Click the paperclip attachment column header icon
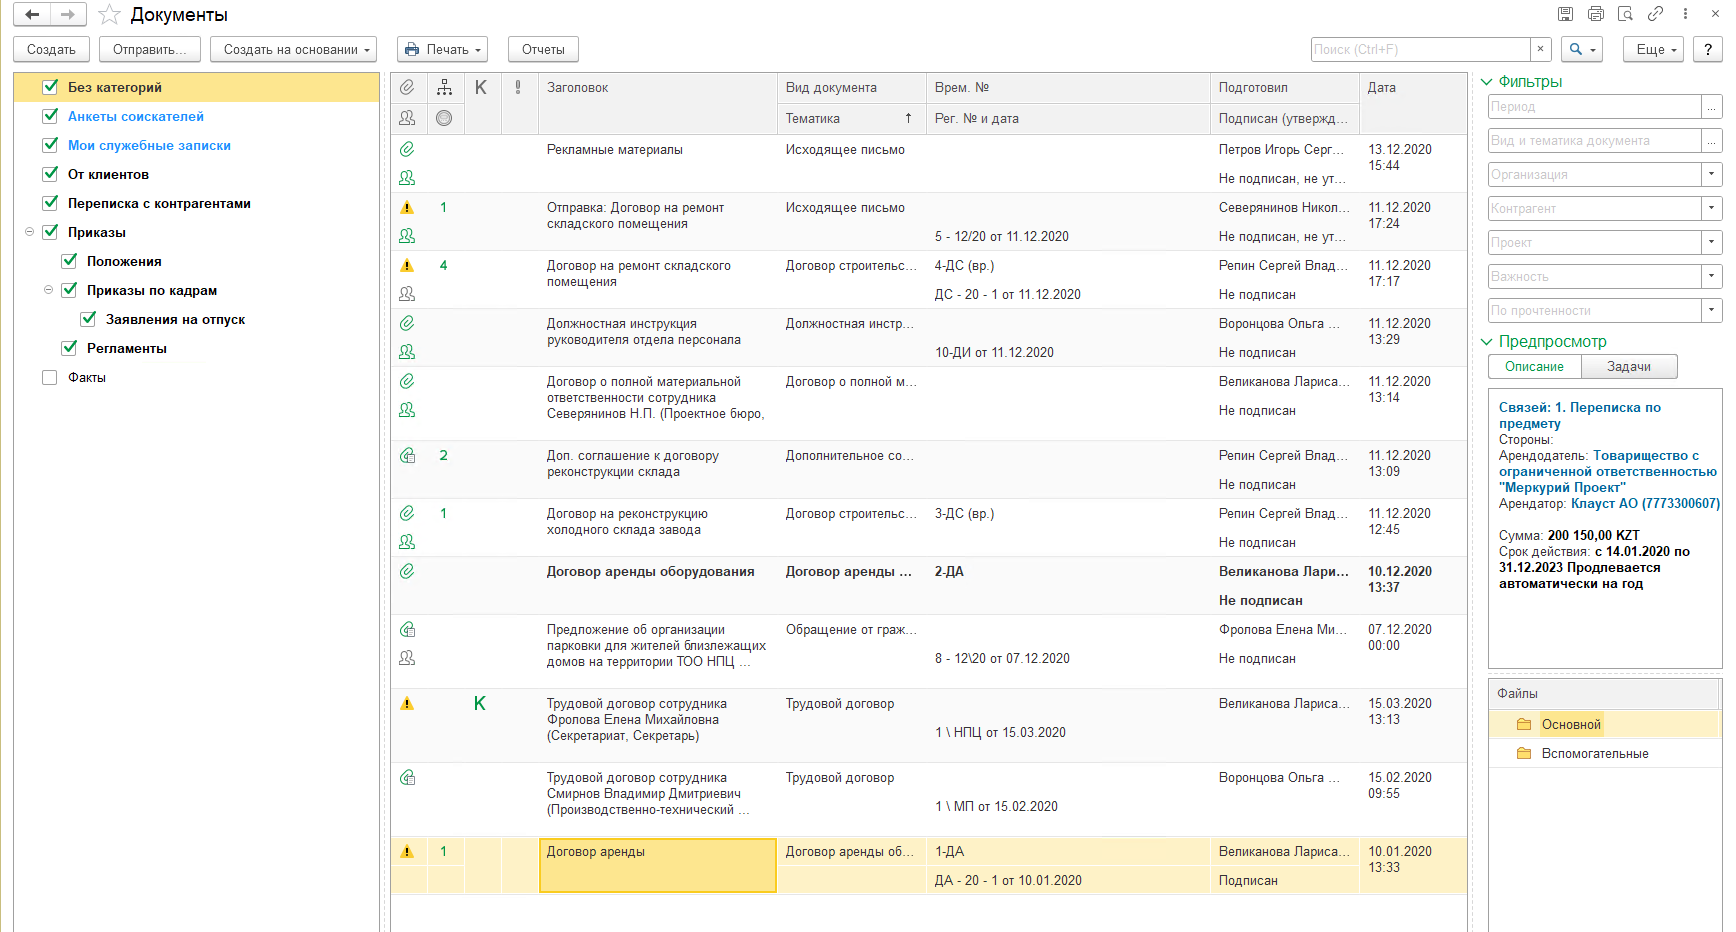The width and height of the screenshot is (1736, 932). (x=407, y=88)
